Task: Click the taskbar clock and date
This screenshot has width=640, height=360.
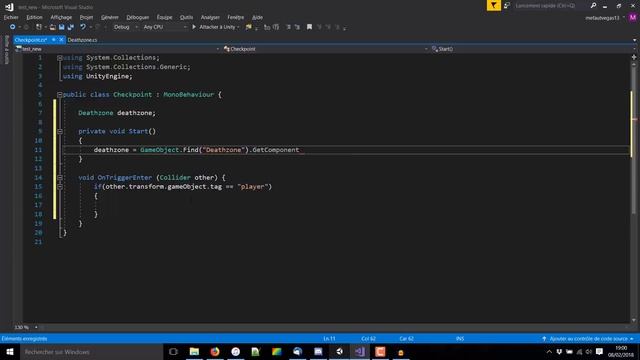Action: pos(621,351)
